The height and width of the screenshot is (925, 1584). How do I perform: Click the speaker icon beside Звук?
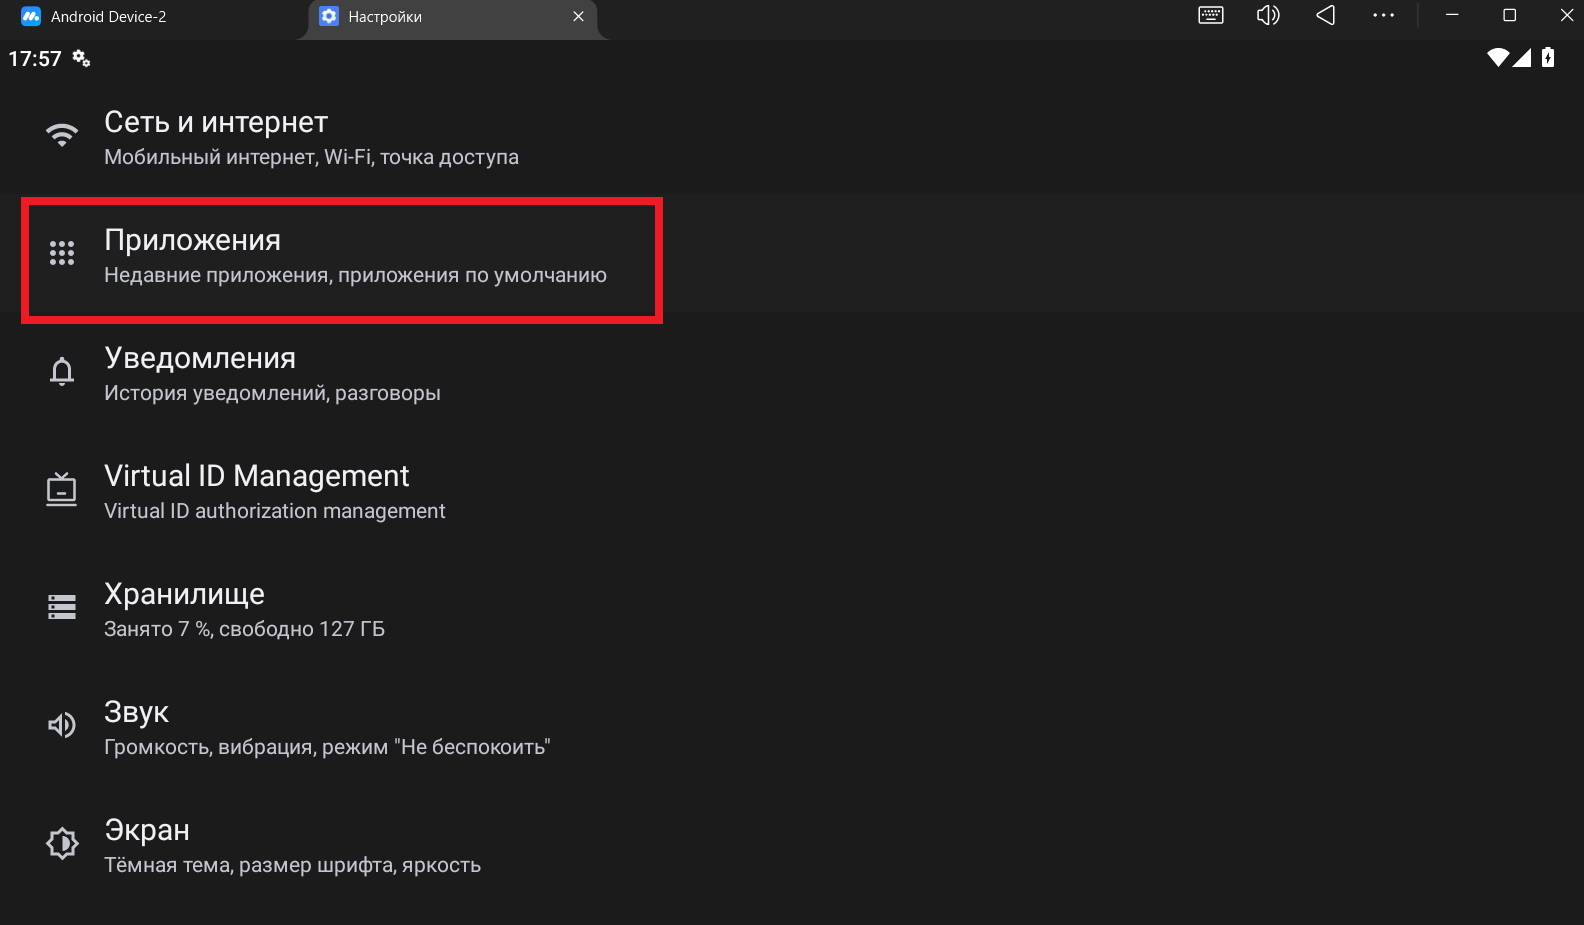tap(62, 725)
